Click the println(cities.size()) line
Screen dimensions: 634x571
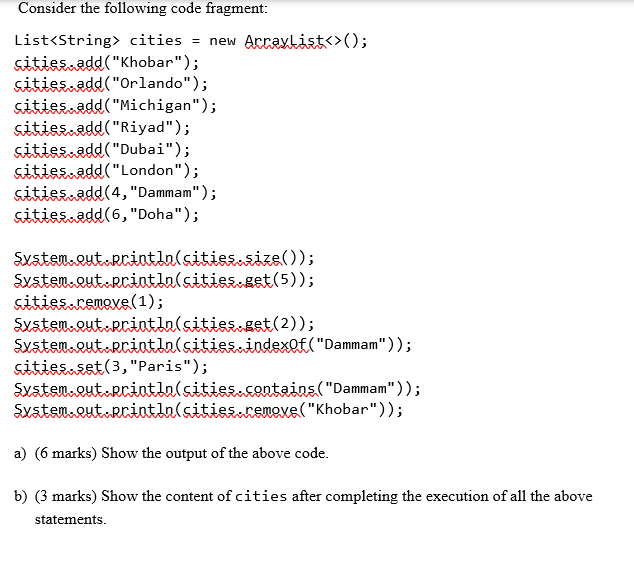click(164, 258)
